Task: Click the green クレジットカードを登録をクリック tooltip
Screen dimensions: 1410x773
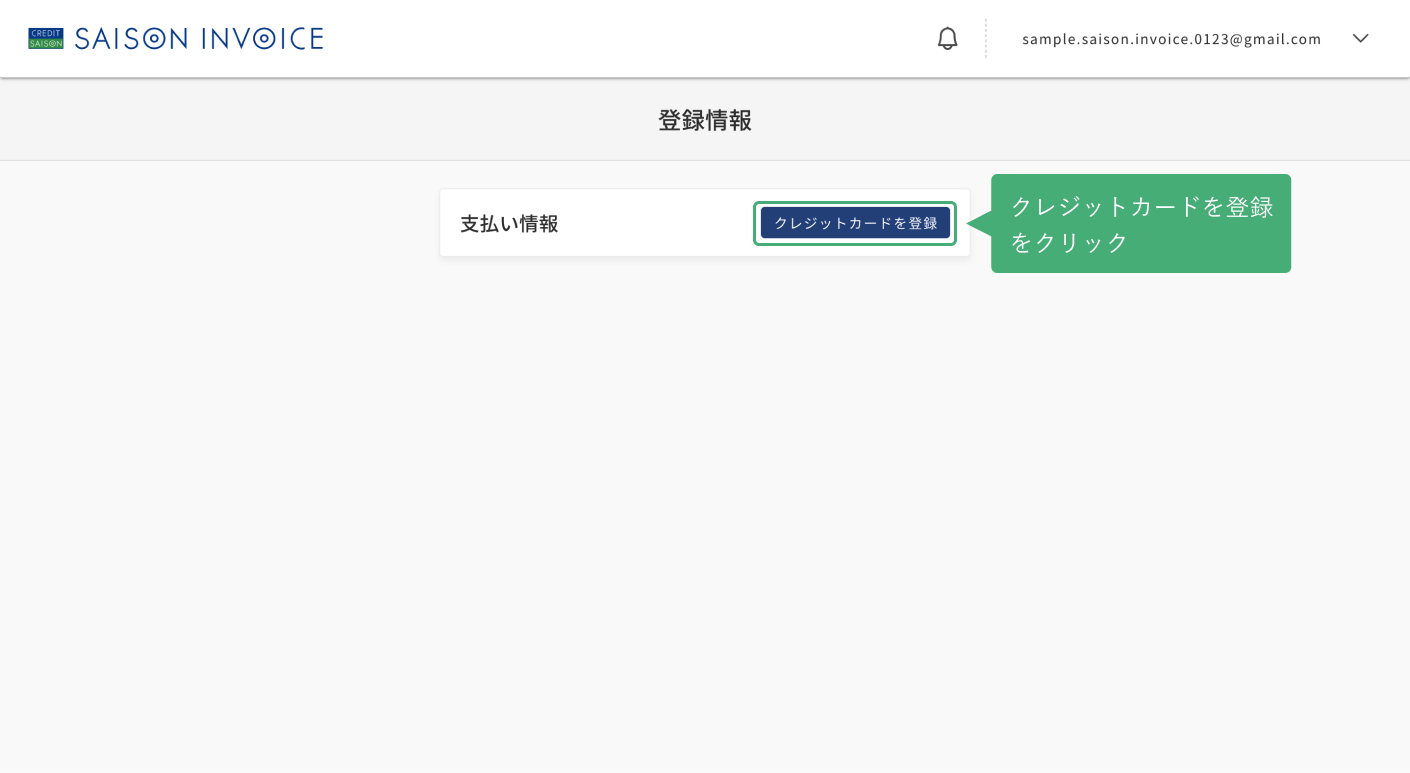Action: click(x=1141, y=223)
